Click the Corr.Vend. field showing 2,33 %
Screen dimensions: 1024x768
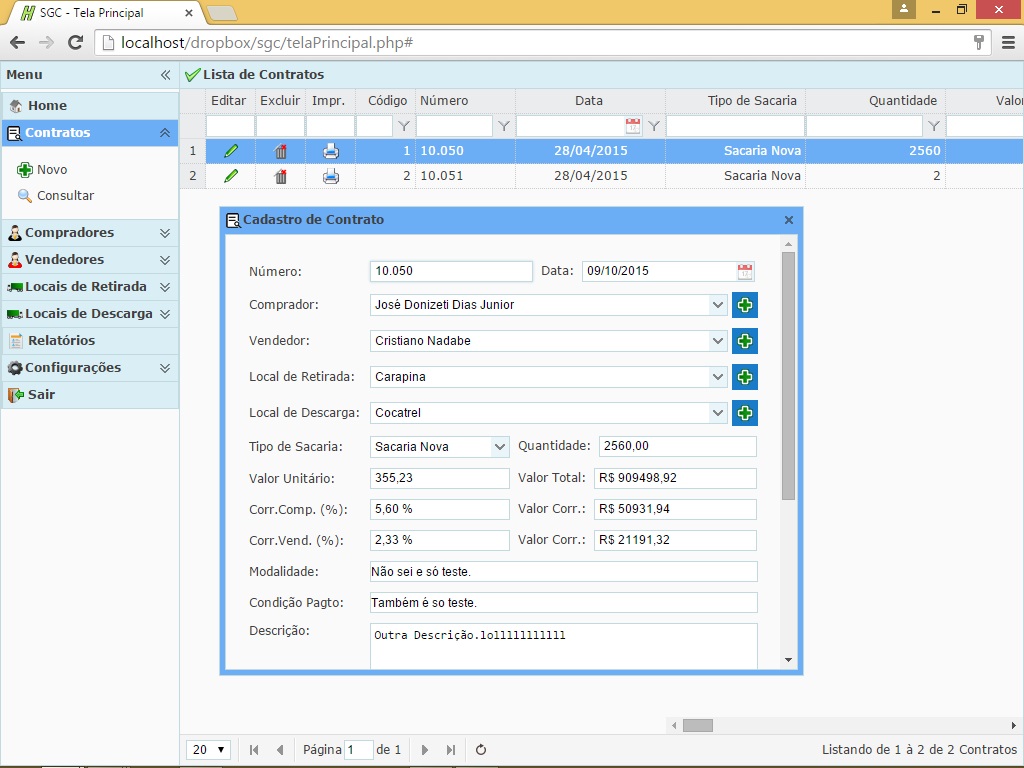click(x=440, y=540)
